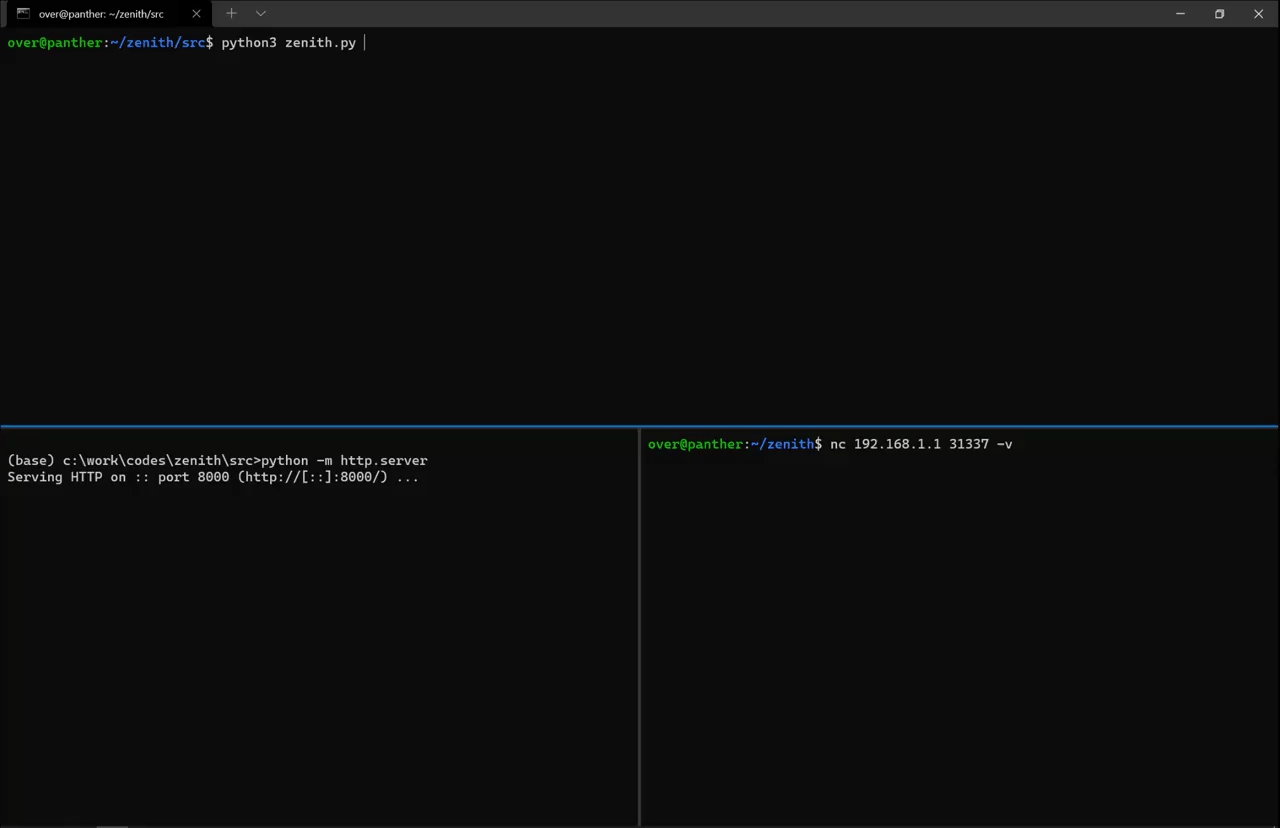
Task: Focus the bottom-right pane with nc command
Action: (960, 627)
